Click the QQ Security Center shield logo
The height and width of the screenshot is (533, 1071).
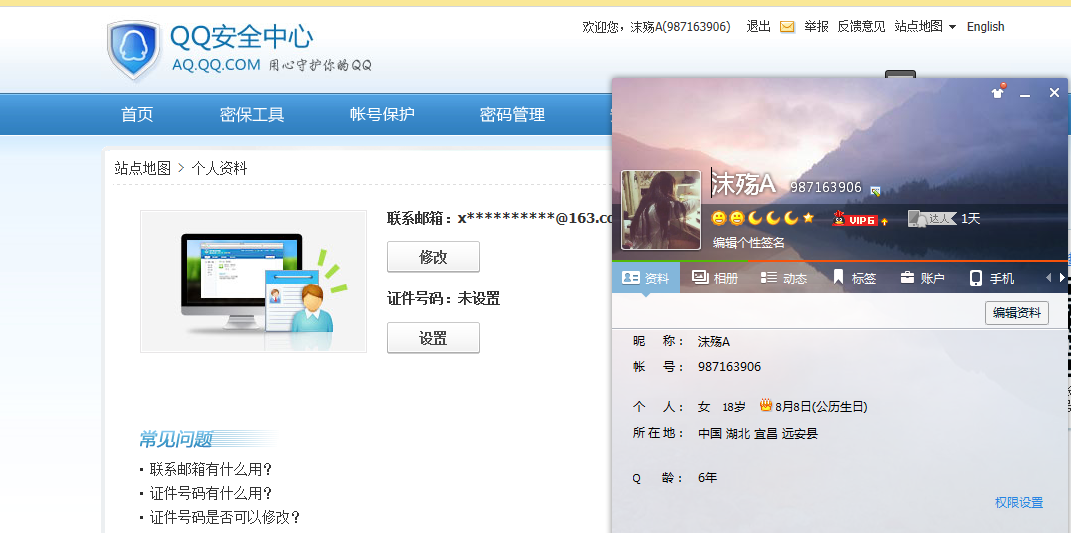pos(134,49)
